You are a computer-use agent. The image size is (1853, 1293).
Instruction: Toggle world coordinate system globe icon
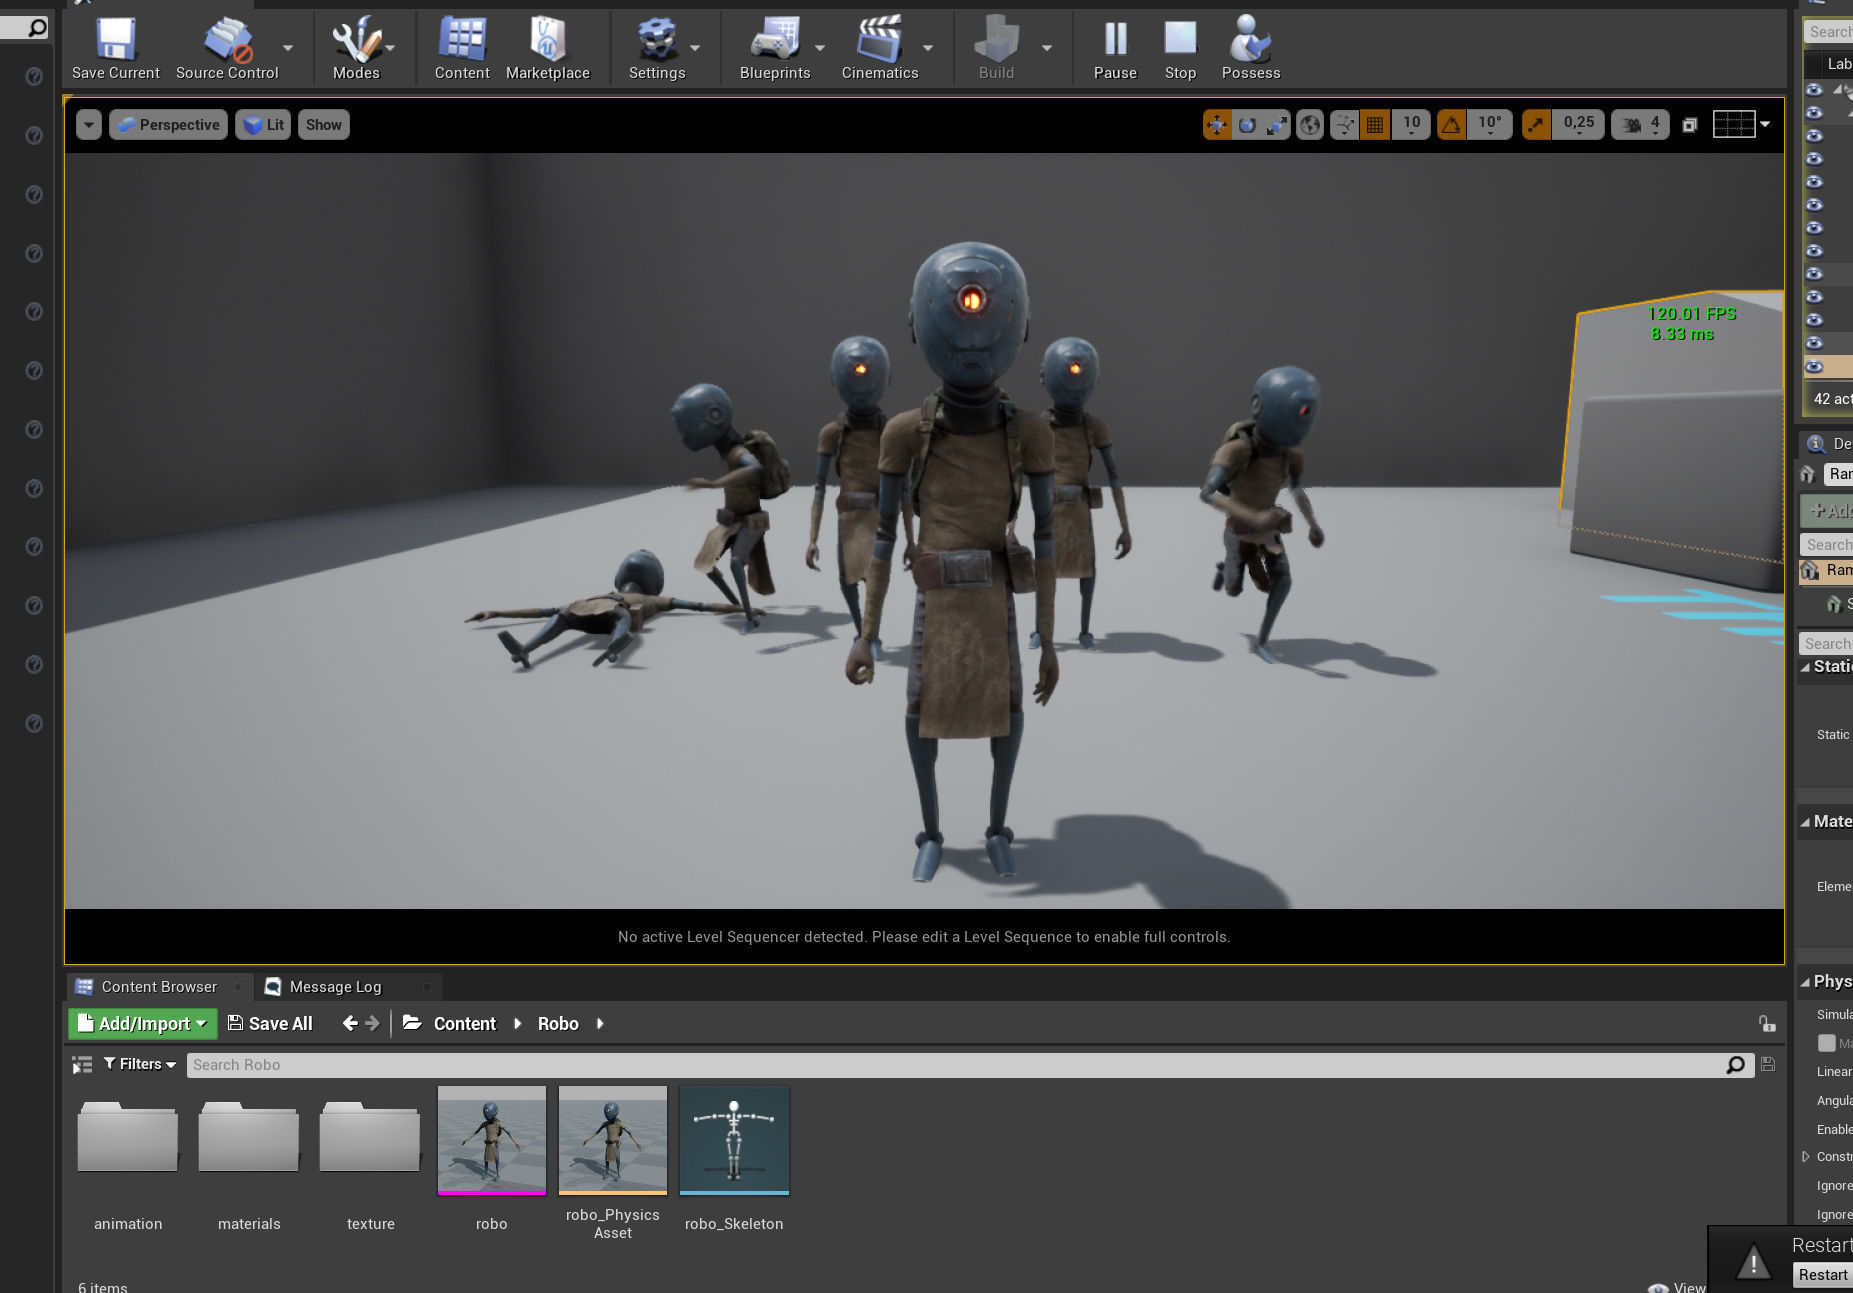click(x=1310, y=125)
